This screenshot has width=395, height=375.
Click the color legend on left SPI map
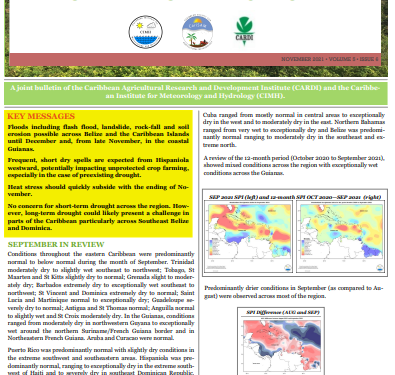coord(214,247)
